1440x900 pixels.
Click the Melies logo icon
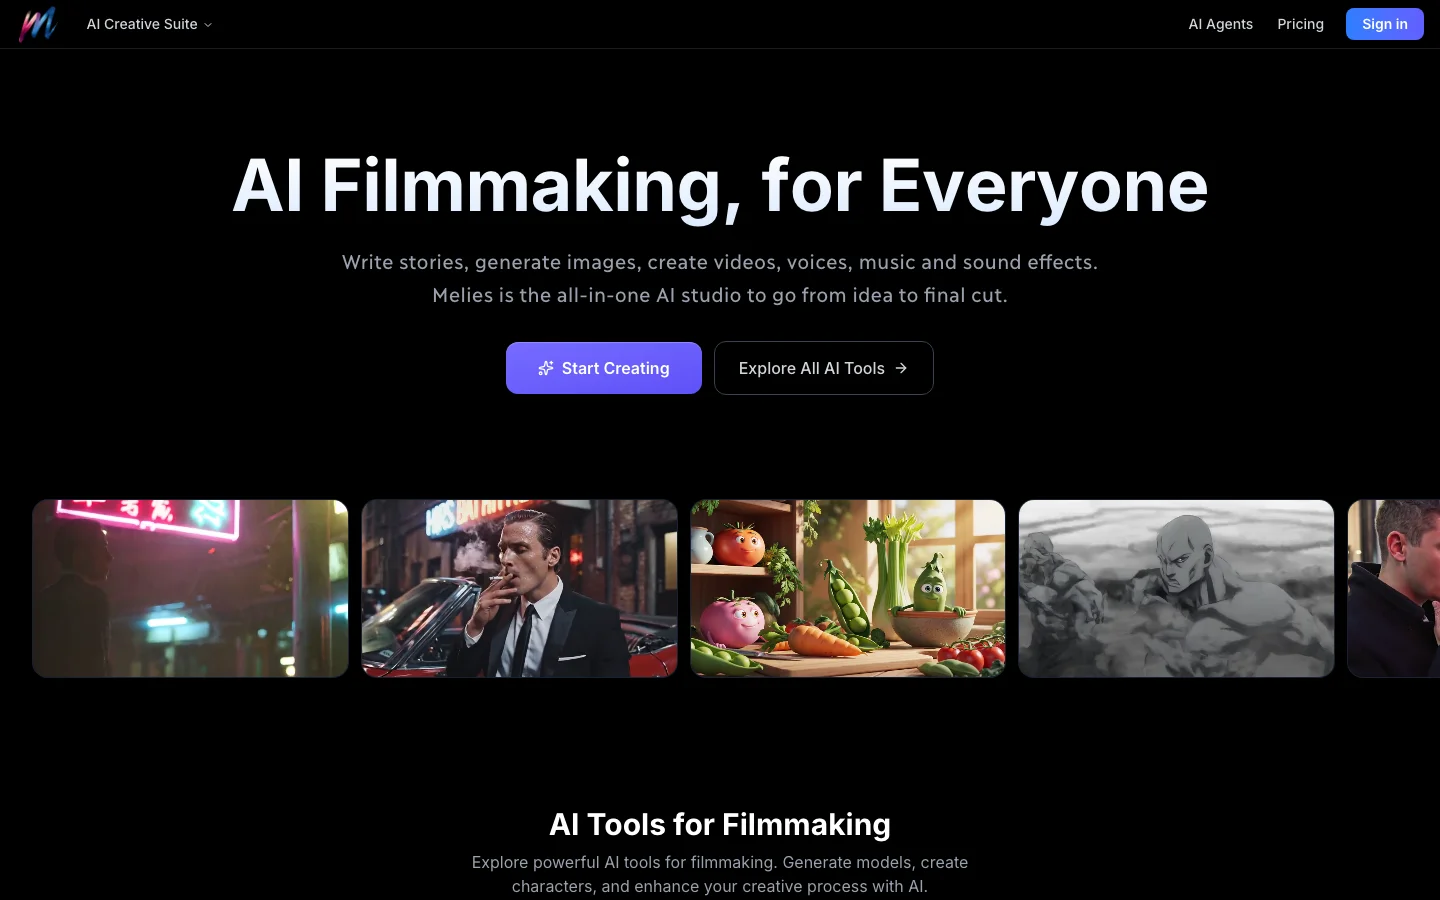pyautogui.click(x=38, y=24)
